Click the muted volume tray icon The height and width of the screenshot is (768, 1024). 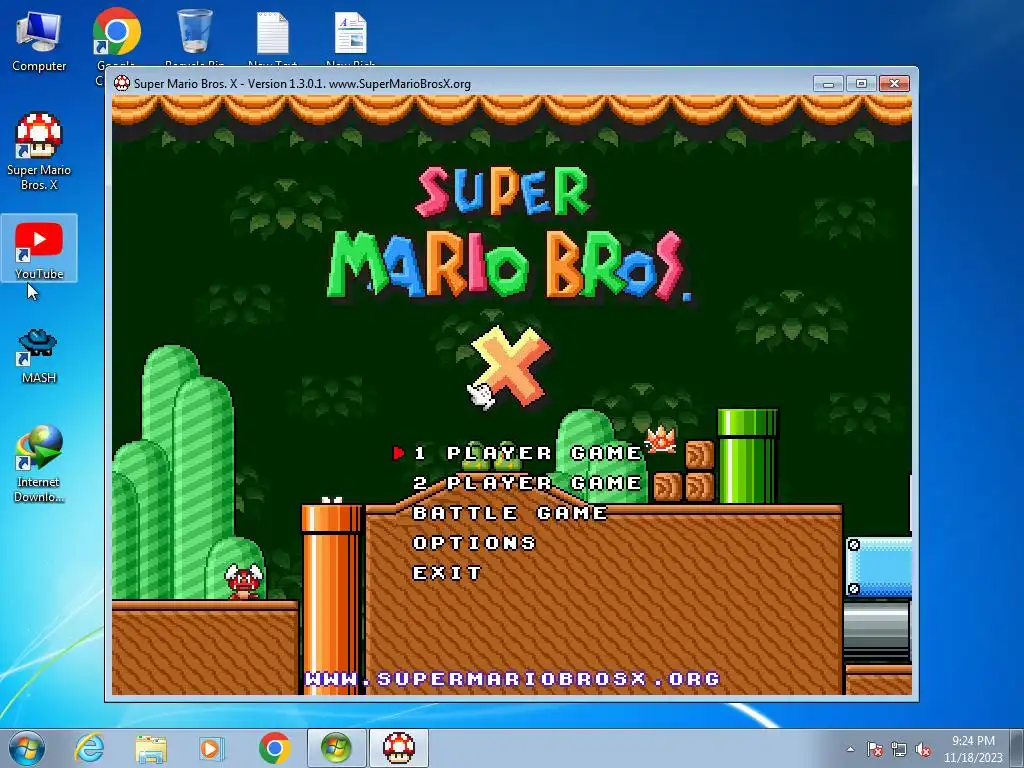point(923,749)
